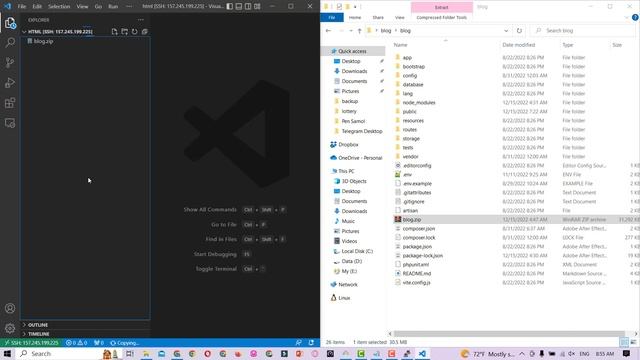Refresh the VS Code Explorer tree
This screenshot has width=640, height=360.
134,31
